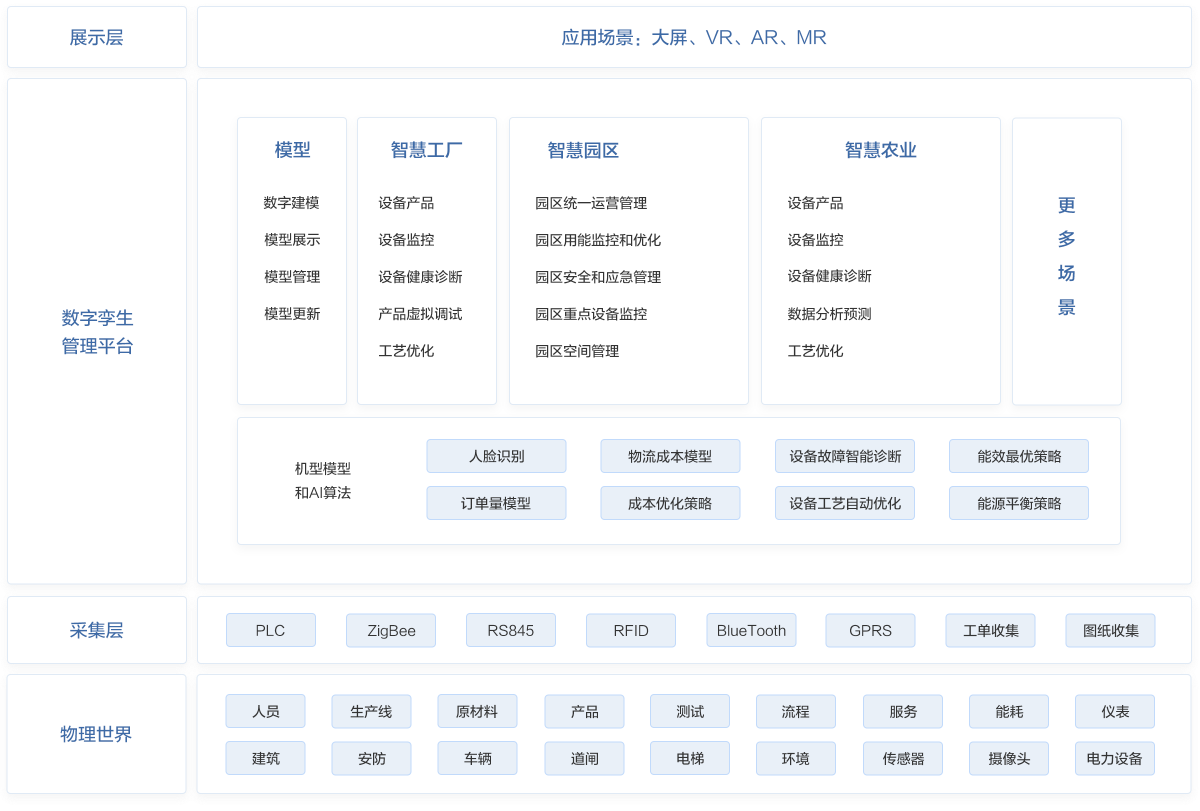1200x811 pixels.
Task: Select the GPRS box
Action: pos(870,630)
